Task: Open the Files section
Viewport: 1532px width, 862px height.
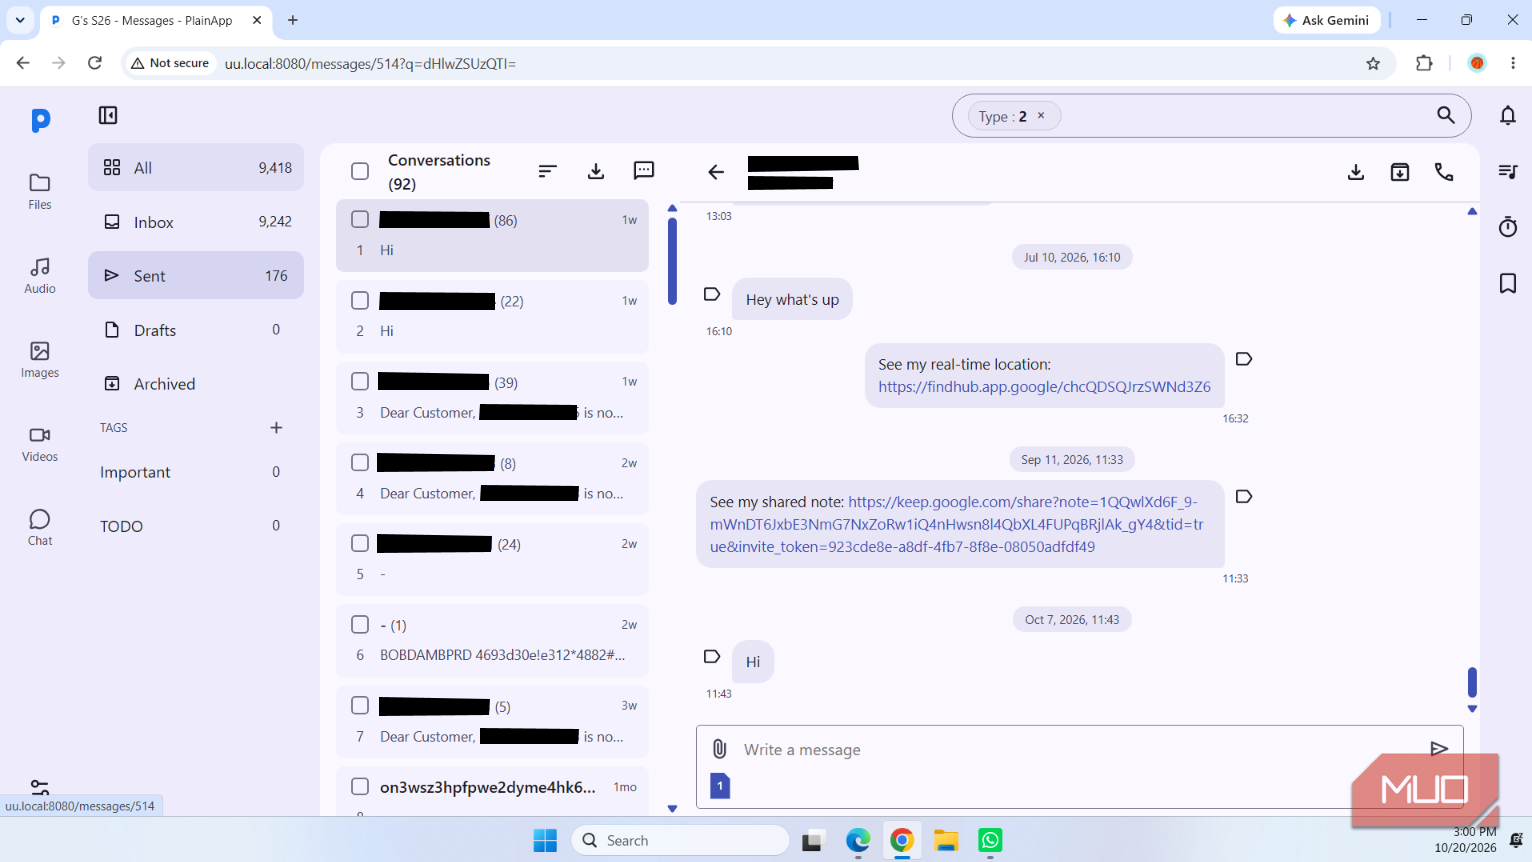Action: coord(40,191)
